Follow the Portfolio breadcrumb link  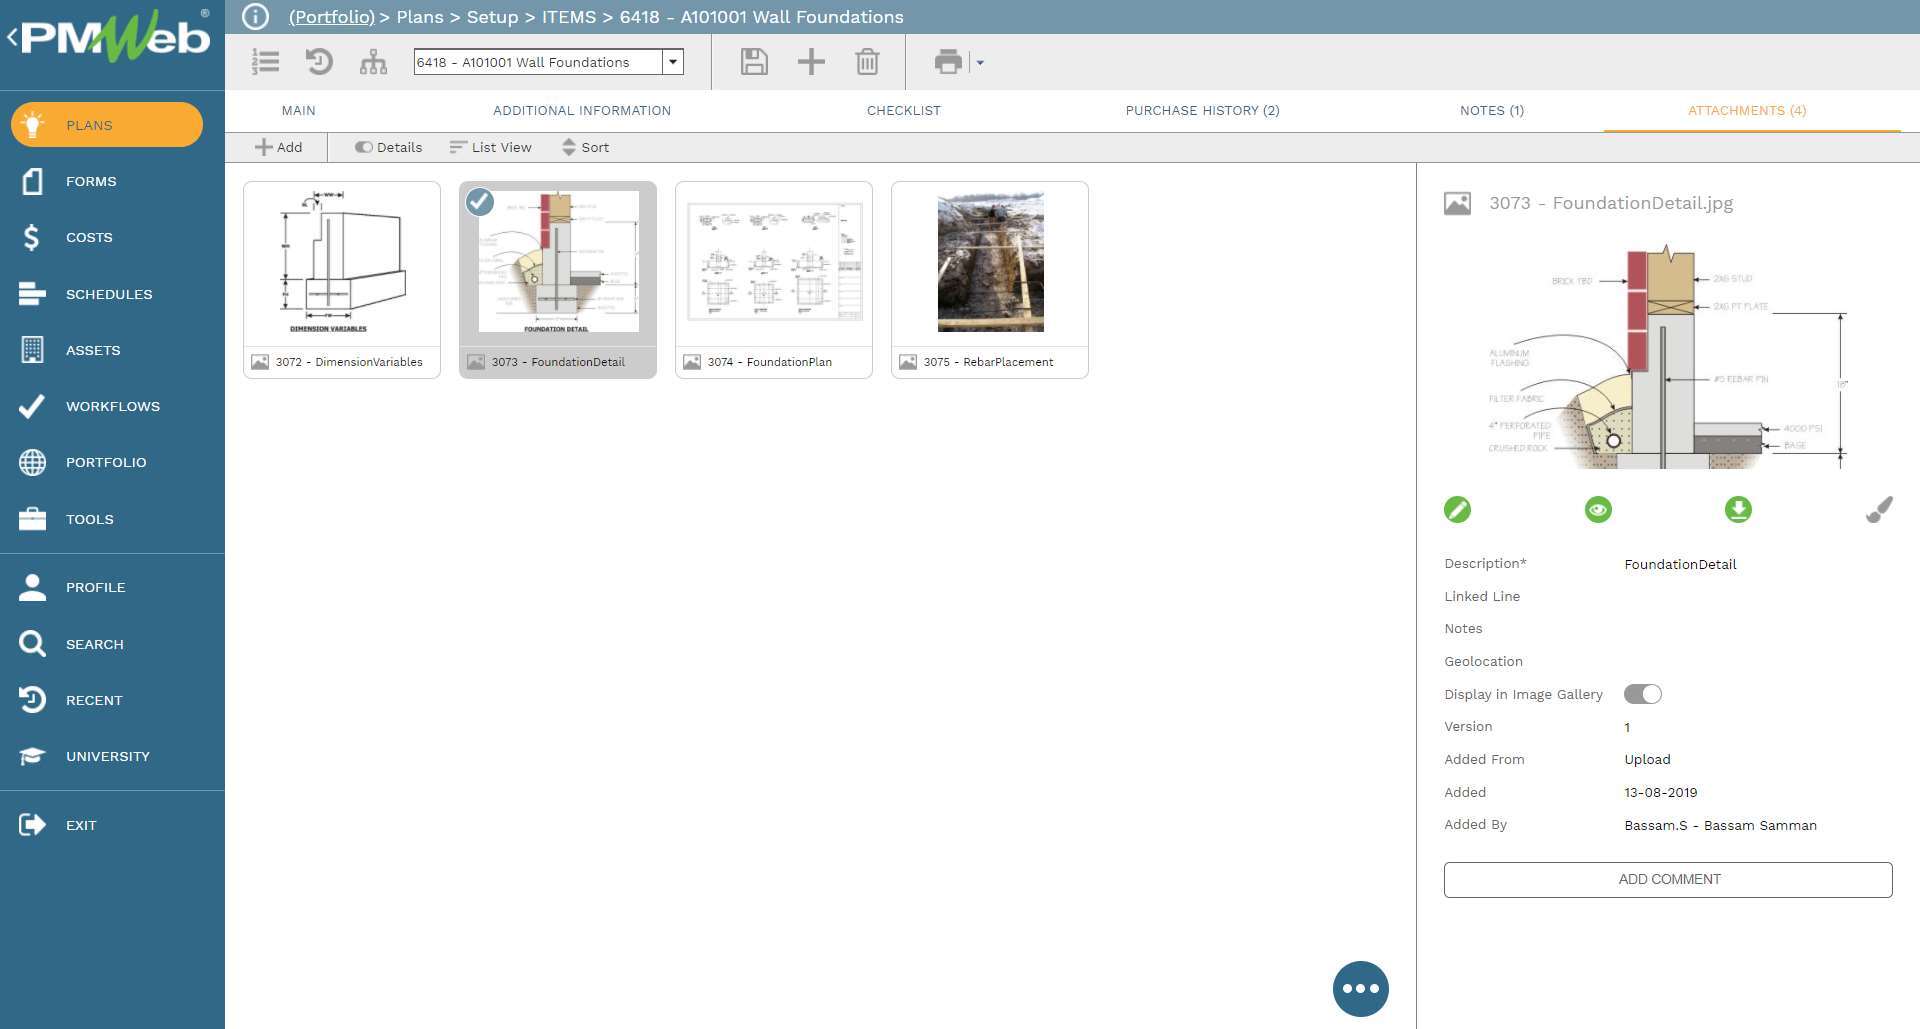(x=331, y=17)
